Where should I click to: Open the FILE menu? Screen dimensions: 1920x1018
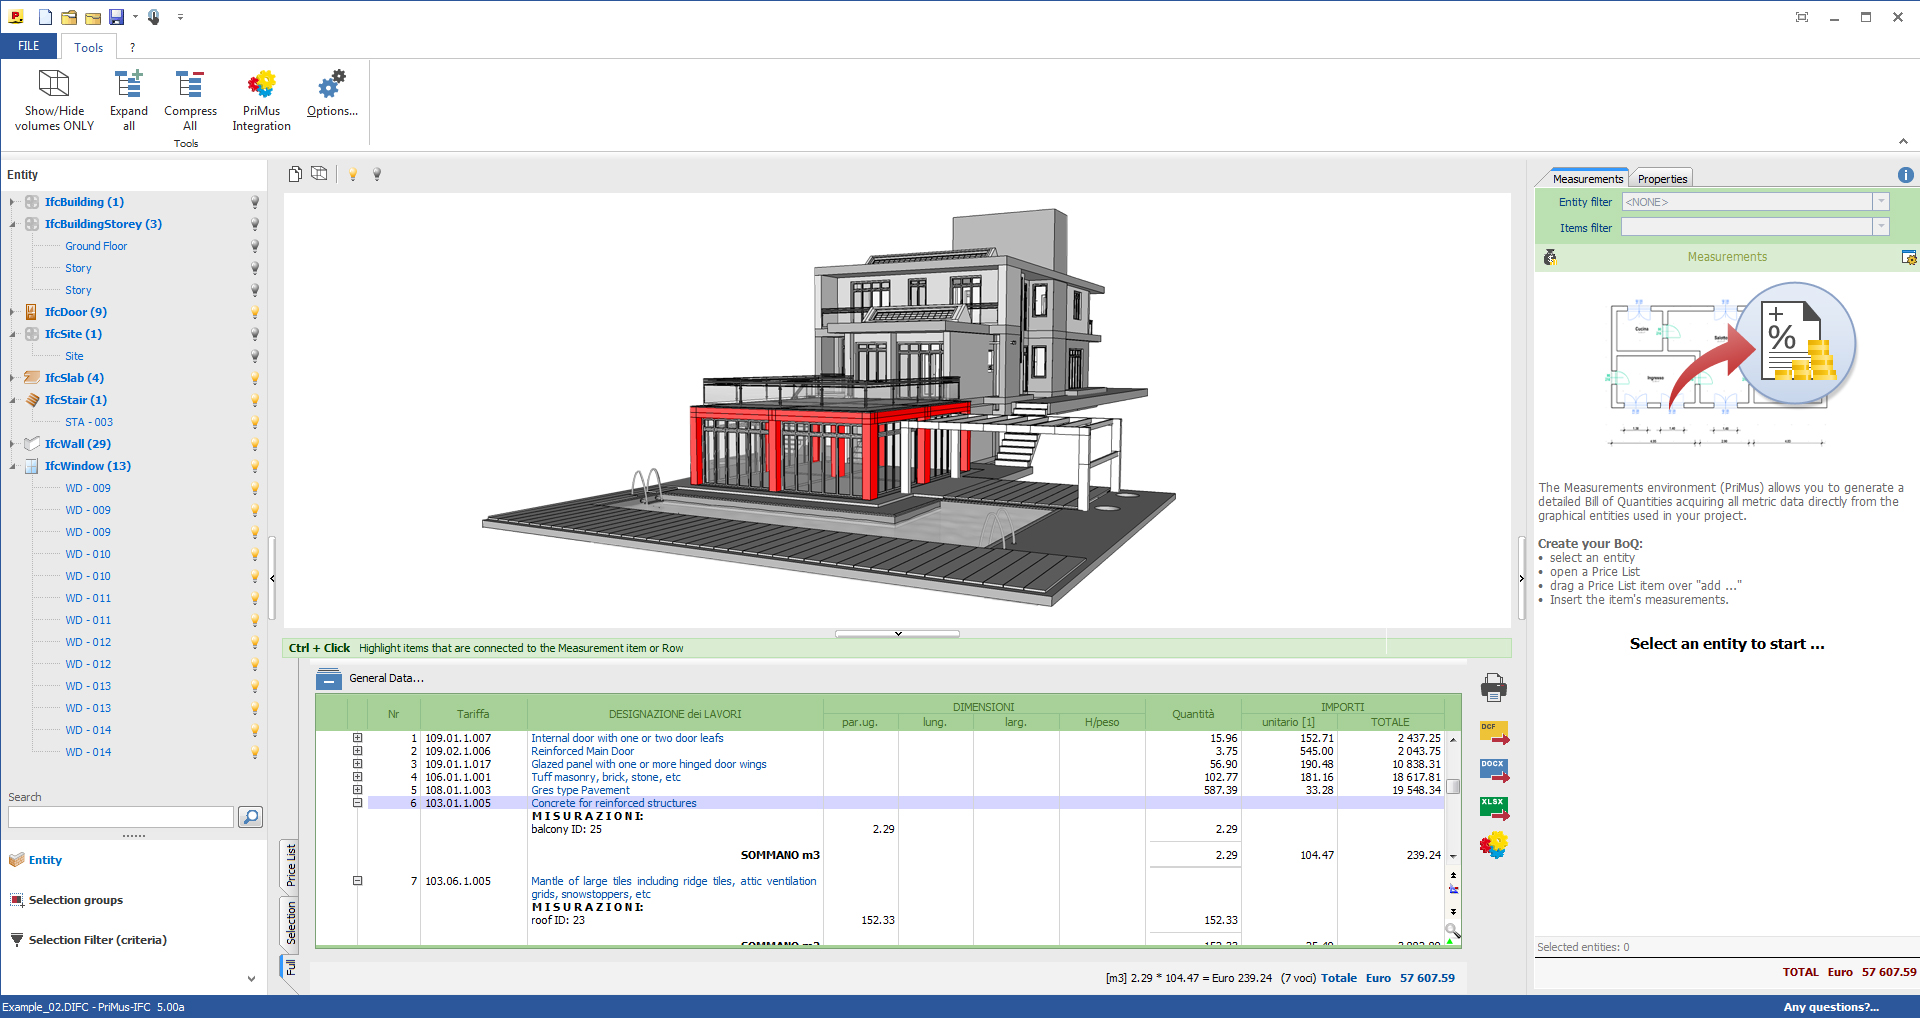coord(29,46)
